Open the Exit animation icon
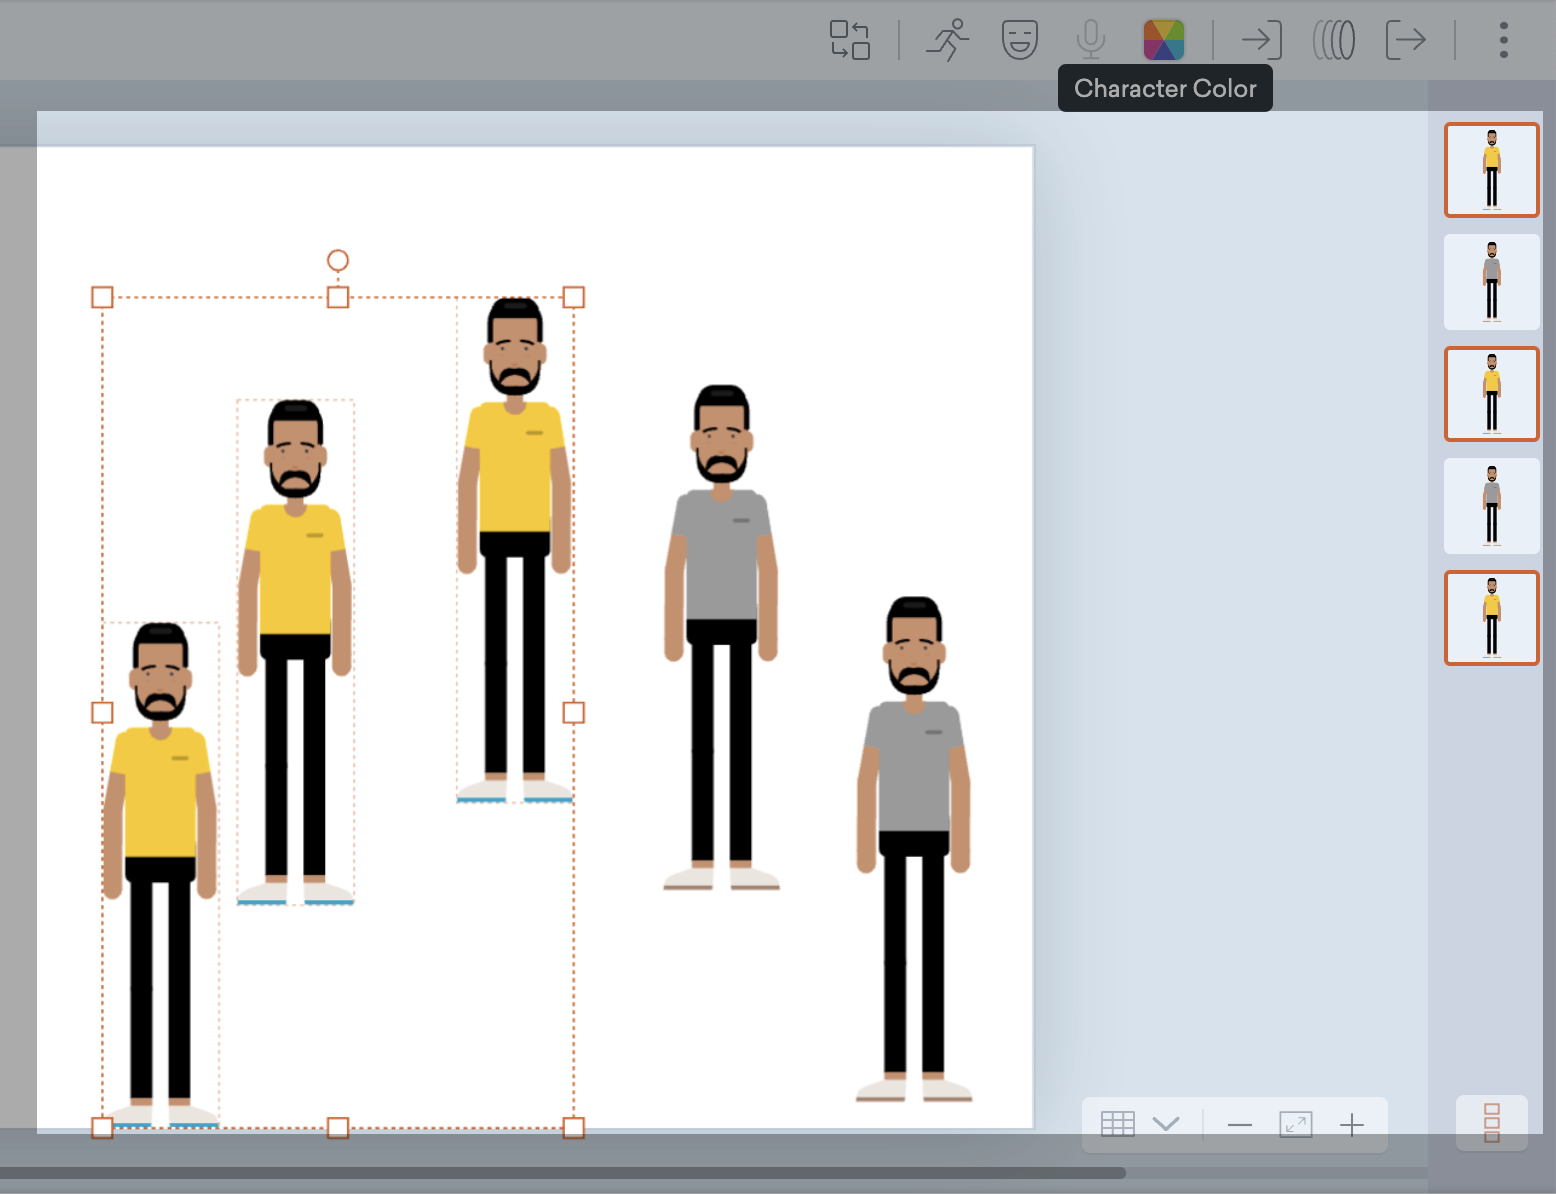 [x=1406, y=40]
